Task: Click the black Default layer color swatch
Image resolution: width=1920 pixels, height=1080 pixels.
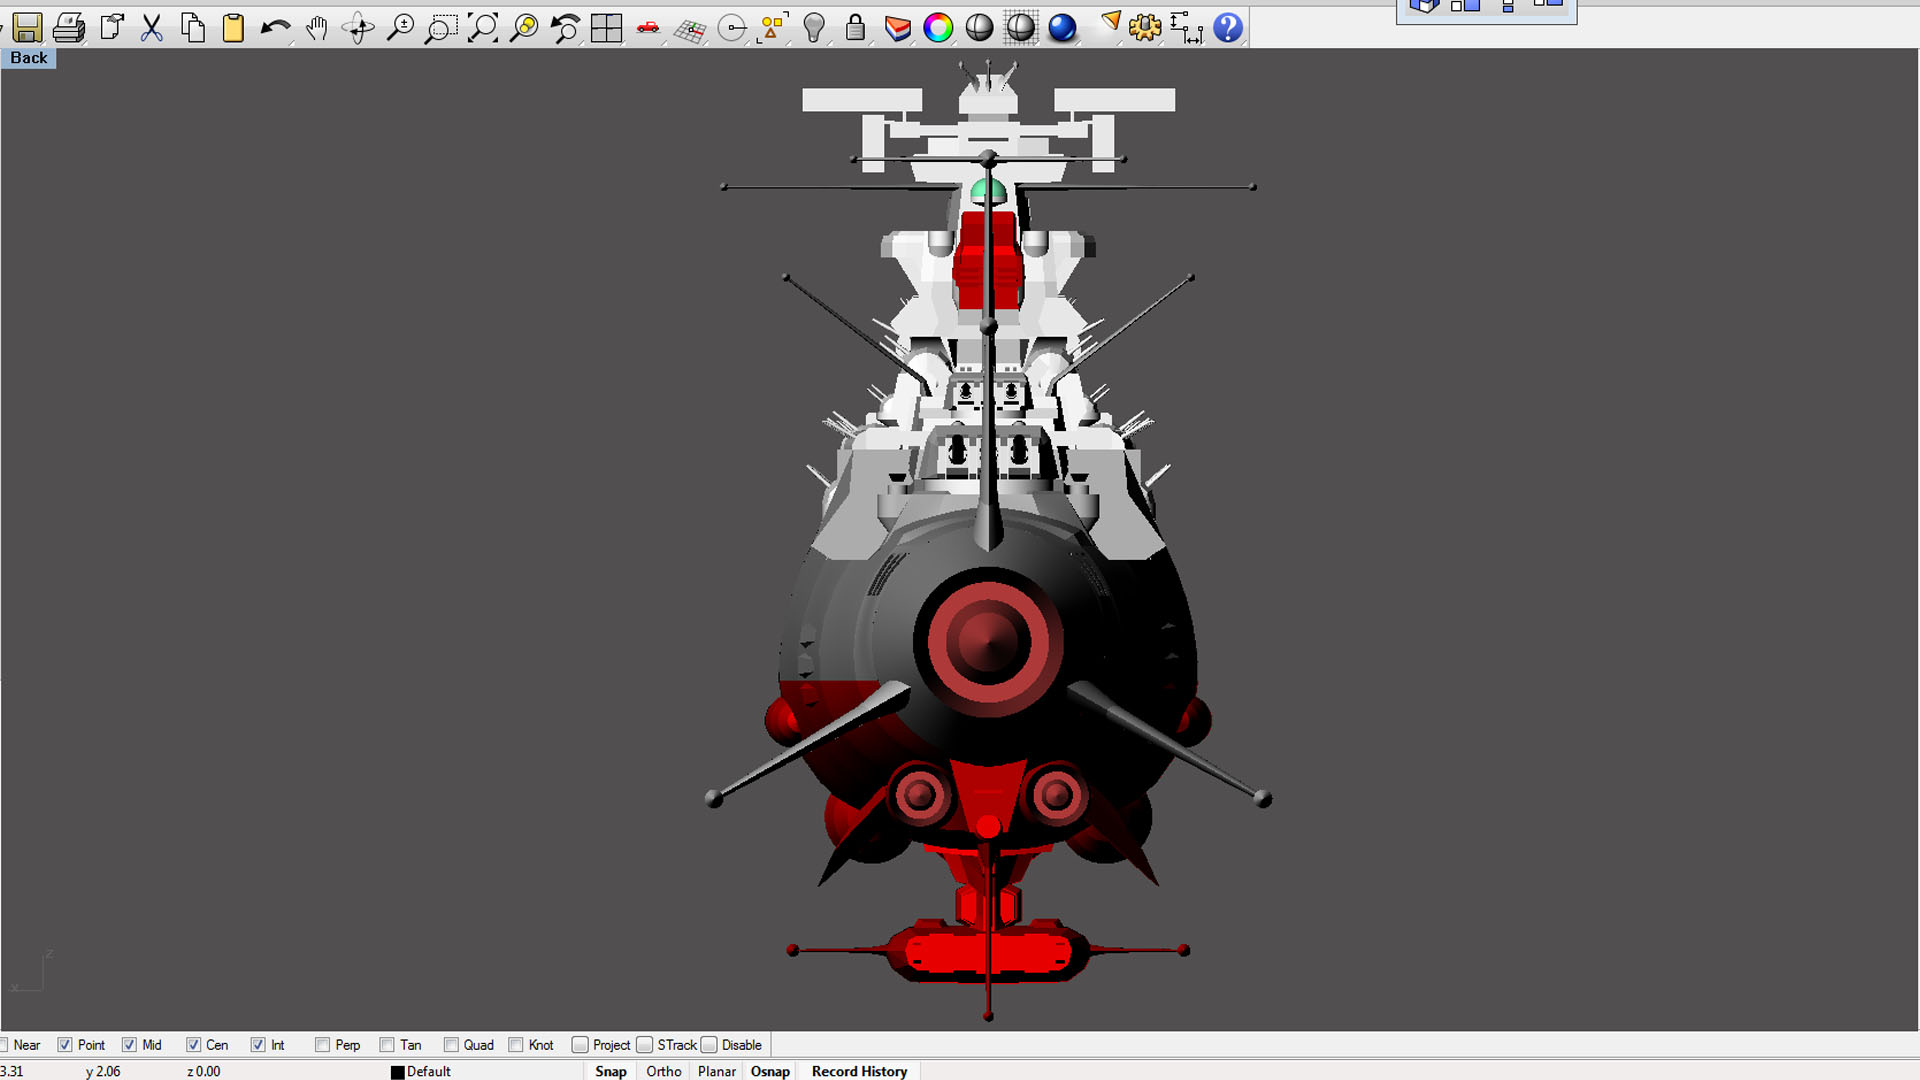Action: [x=397, y=1072]
